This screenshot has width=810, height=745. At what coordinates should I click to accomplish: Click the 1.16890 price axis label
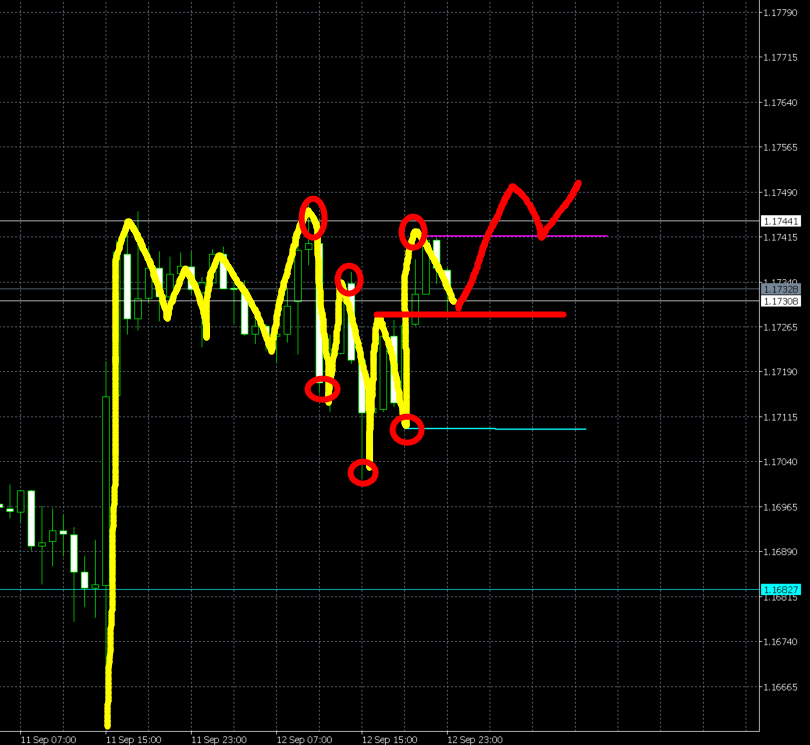[x=780, y=552]
